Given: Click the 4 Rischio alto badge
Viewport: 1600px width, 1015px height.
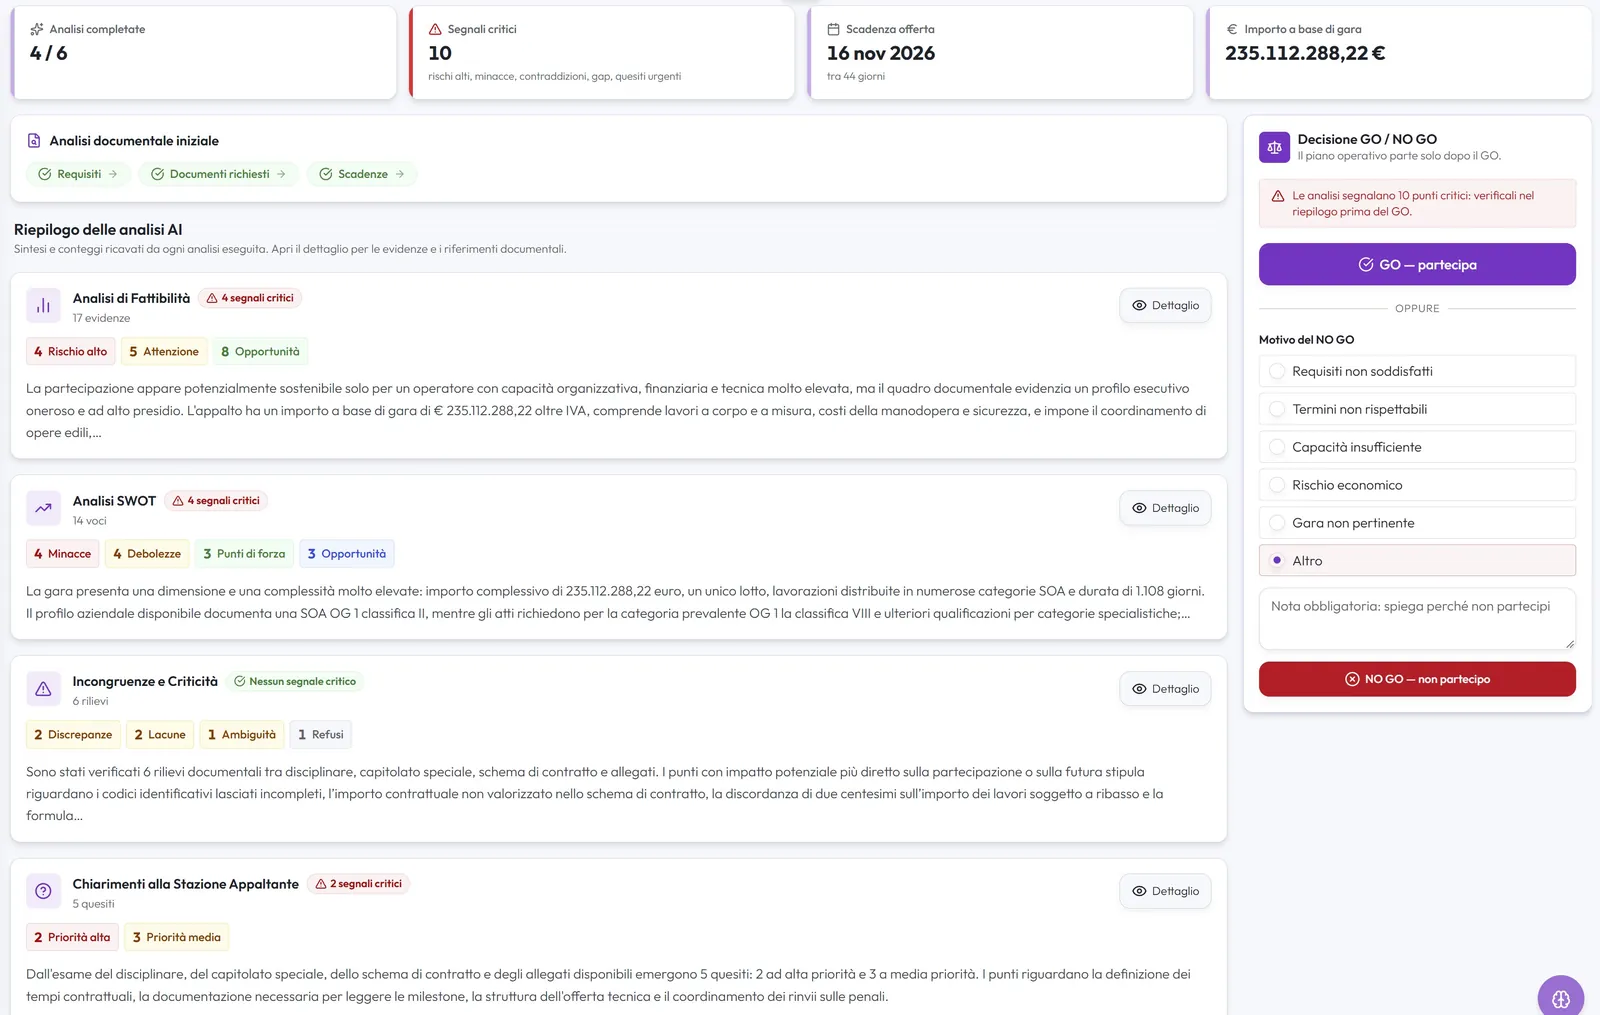Looking at the screenshot, I should 70,352.
